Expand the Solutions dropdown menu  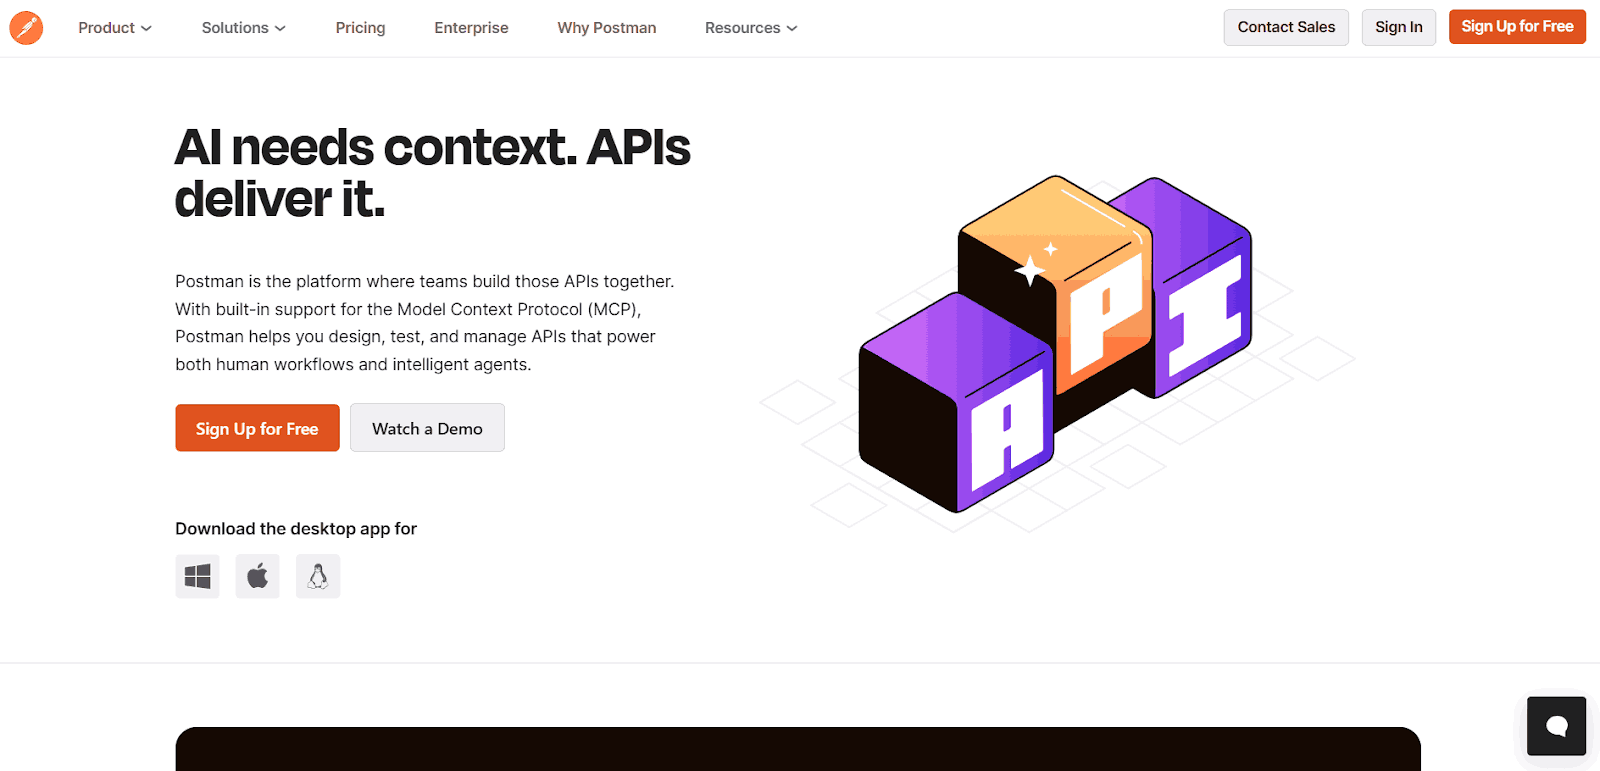coord(243,28)
